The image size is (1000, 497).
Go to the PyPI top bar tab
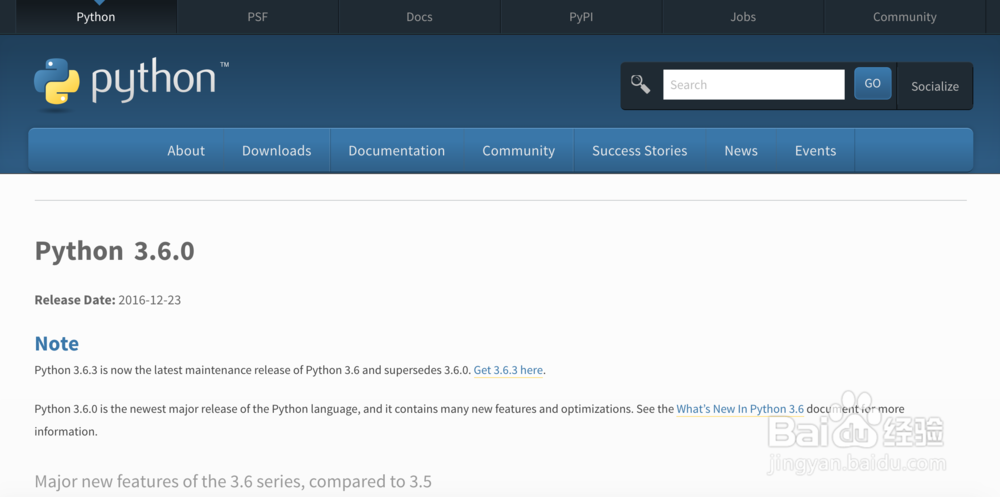pyautogui.click(x=581, y=17)
